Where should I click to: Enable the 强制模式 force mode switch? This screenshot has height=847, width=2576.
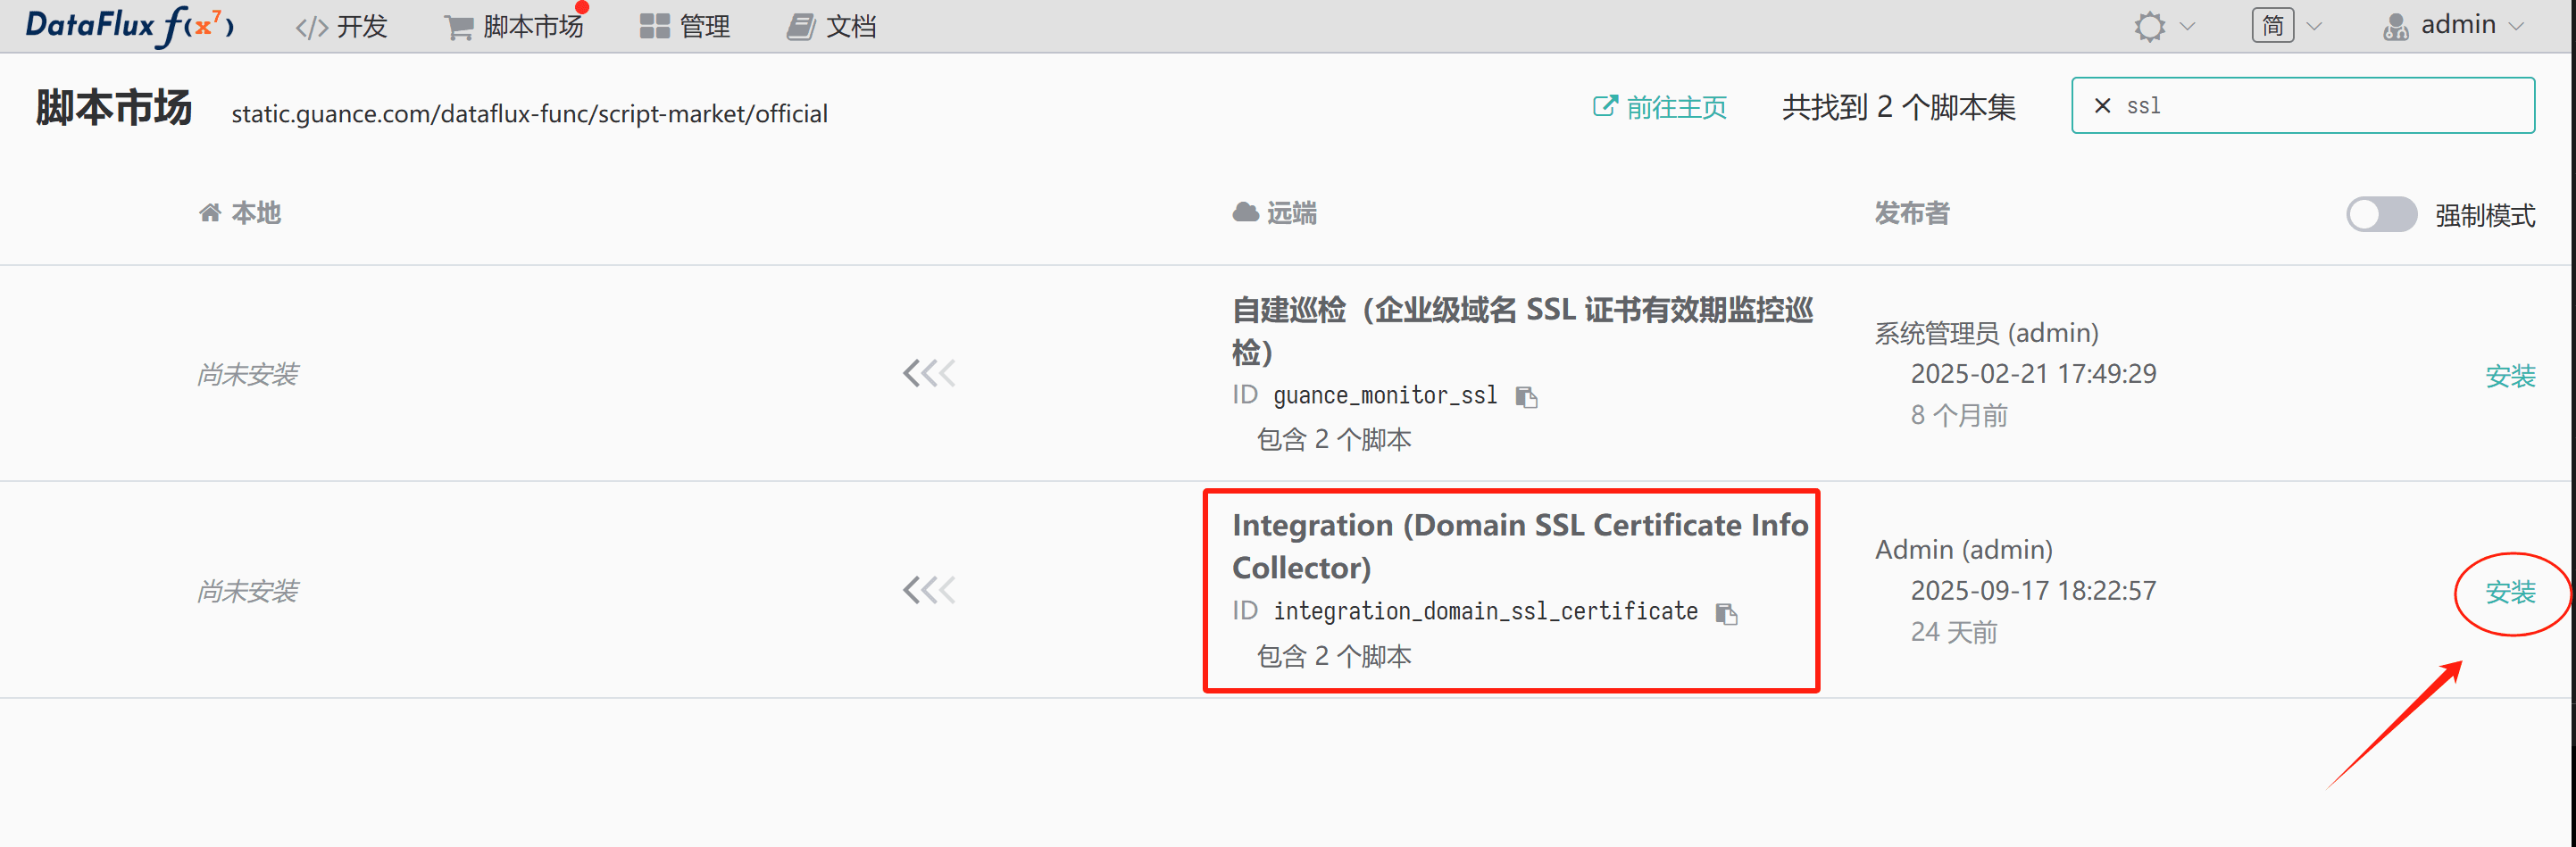(2380, 214)
